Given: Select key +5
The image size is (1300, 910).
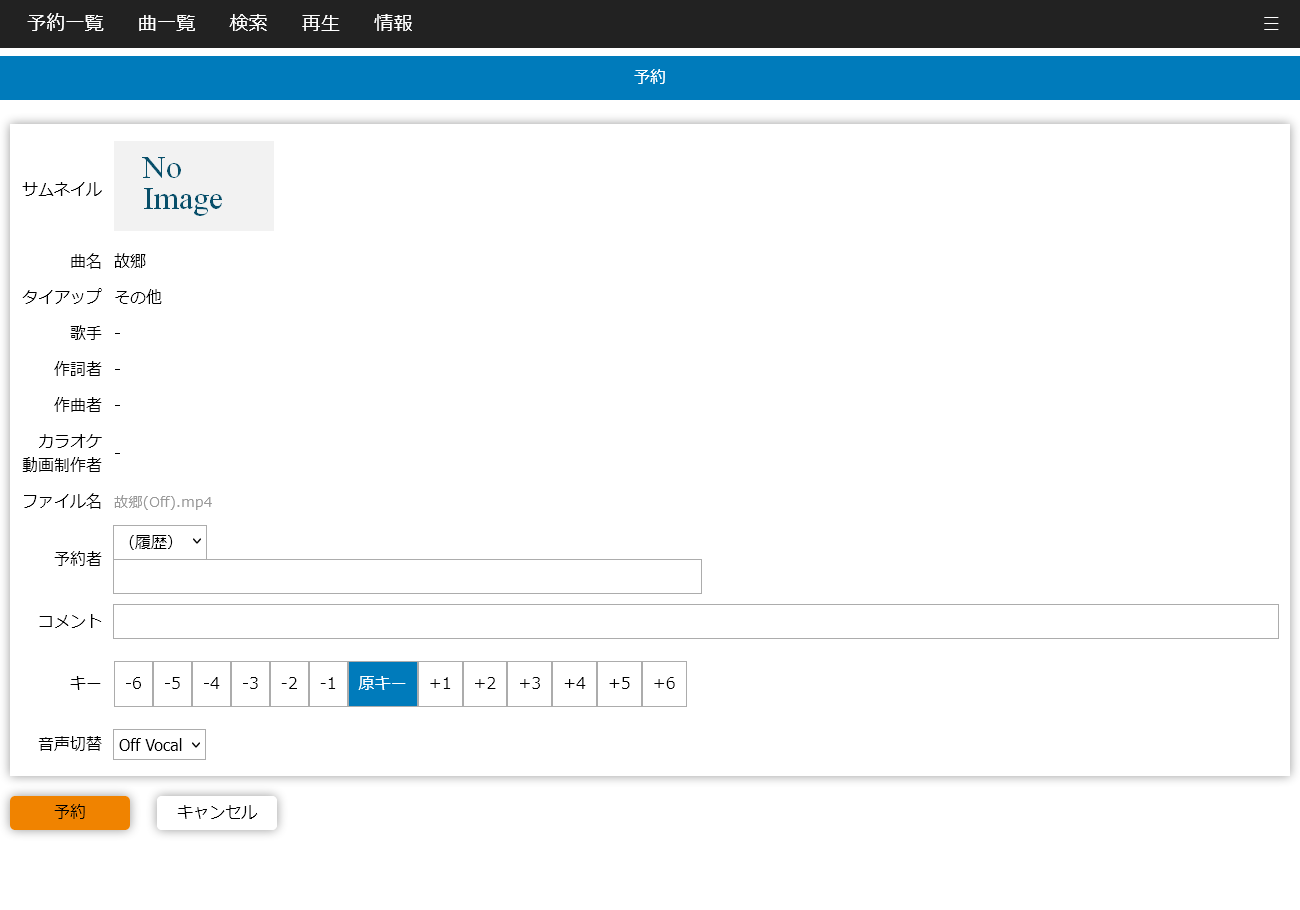Looking at the screenshot, I should [x=619, y=684].
